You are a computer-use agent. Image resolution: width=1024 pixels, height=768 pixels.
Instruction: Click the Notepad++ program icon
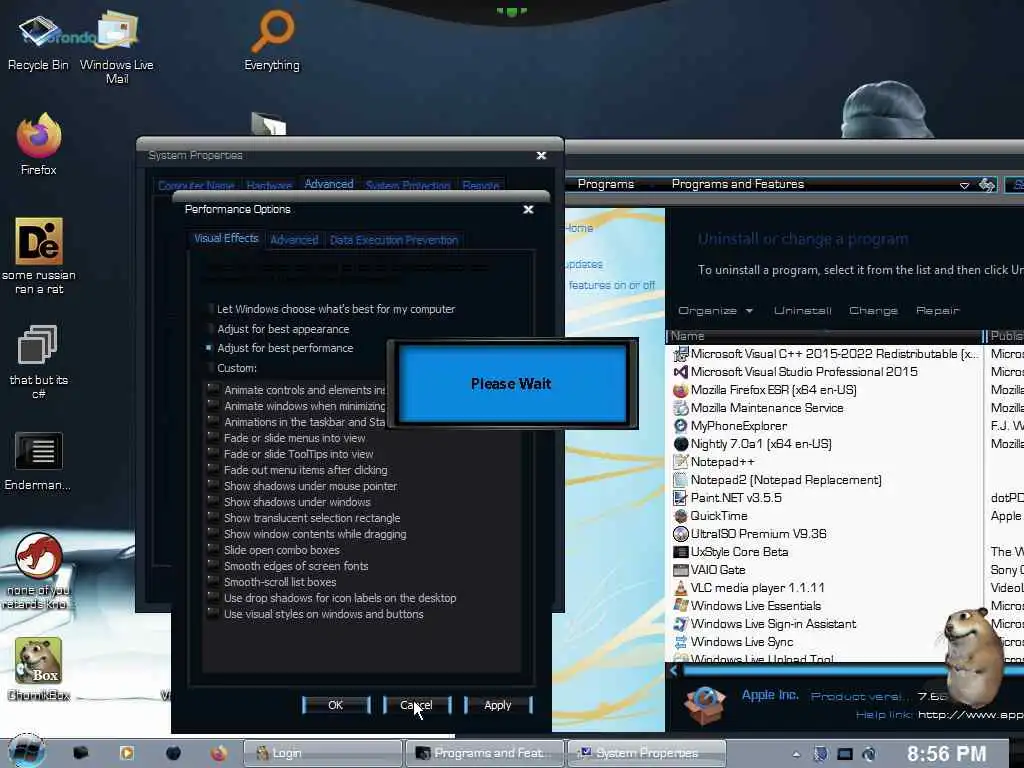[x=680, y=462]
